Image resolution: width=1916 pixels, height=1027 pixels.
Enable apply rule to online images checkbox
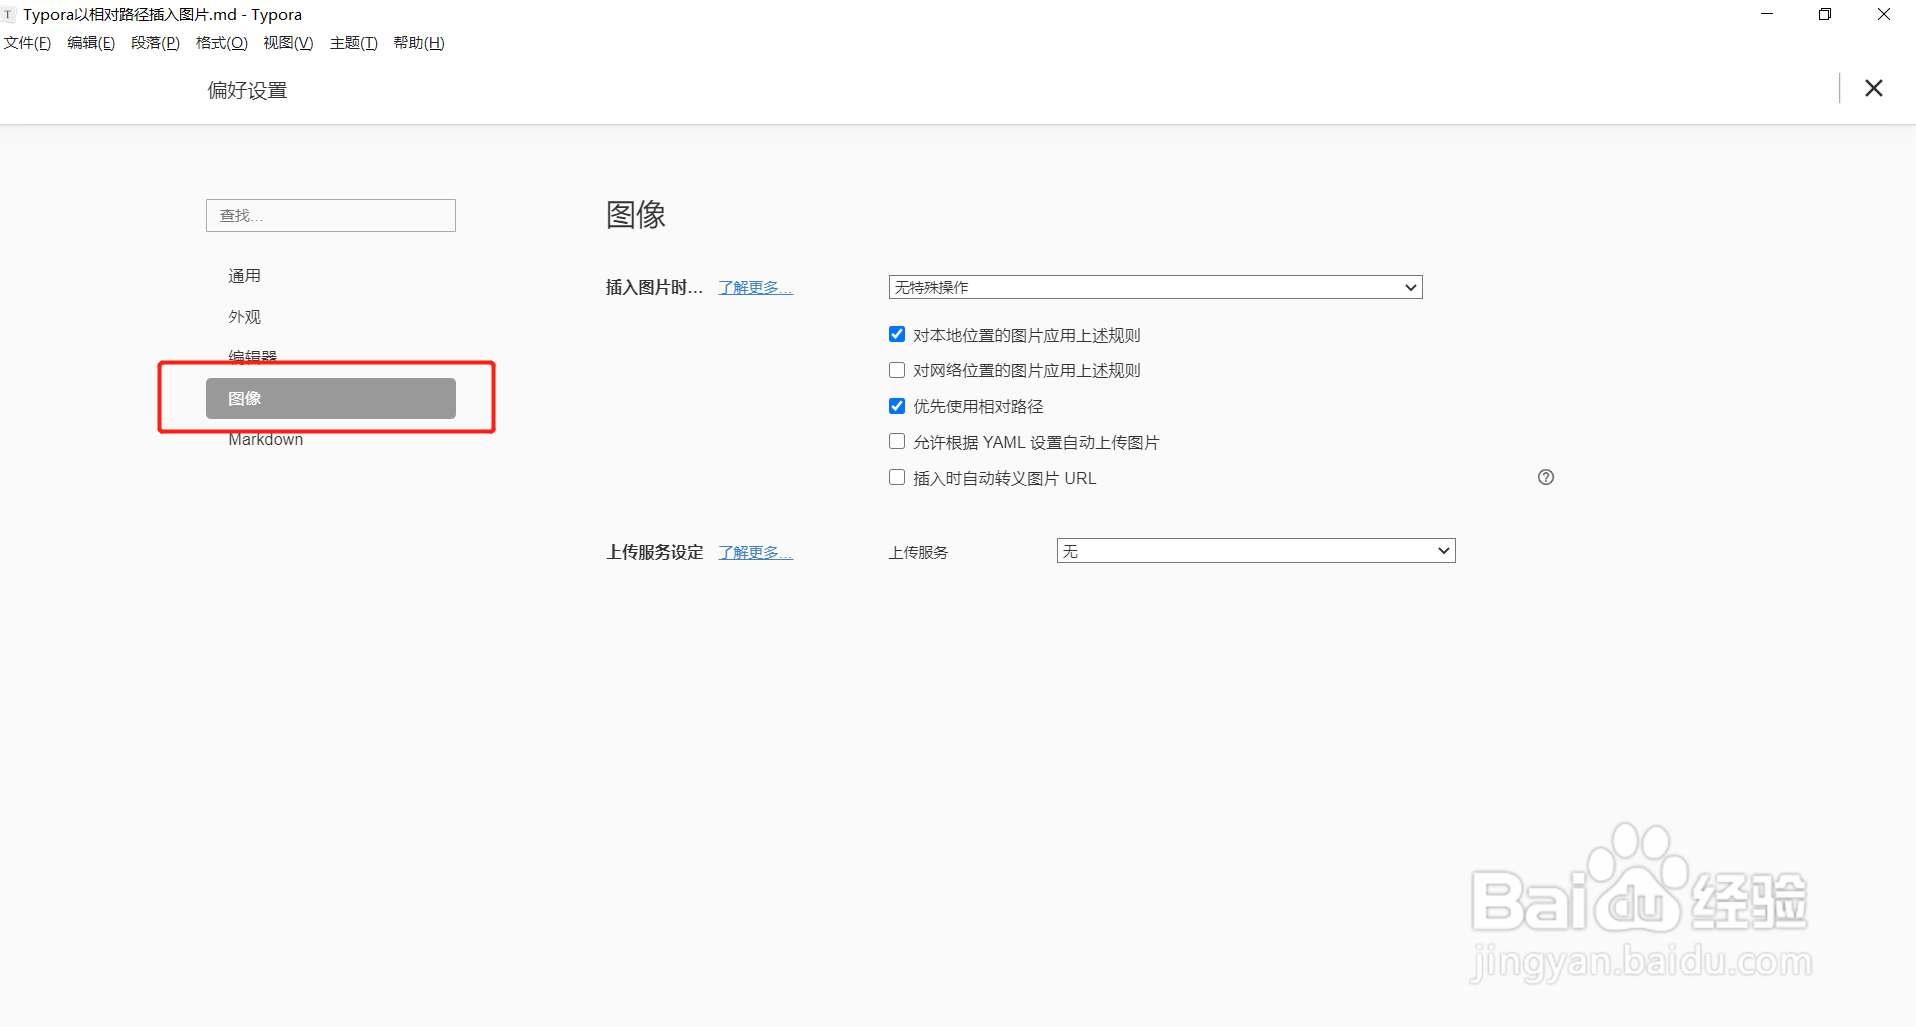coord(897,370)
